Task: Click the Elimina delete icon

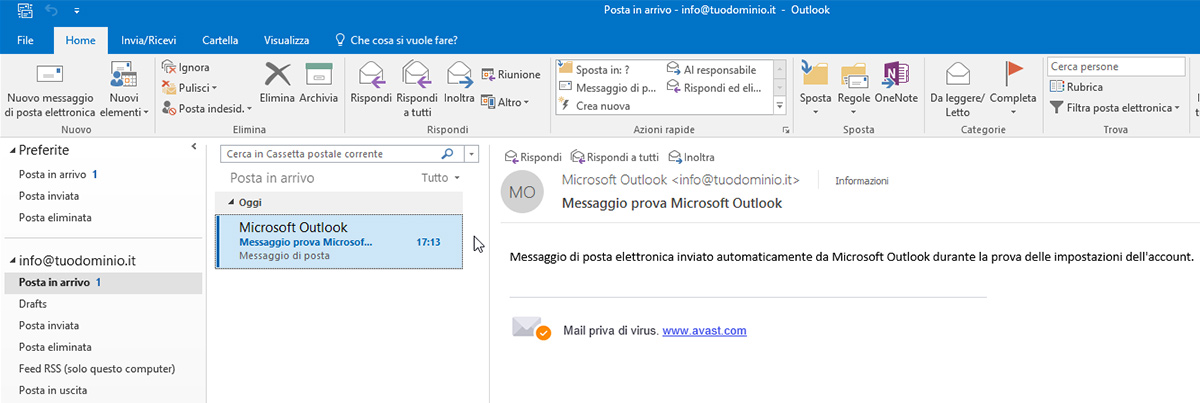Action: pos(277,83)
